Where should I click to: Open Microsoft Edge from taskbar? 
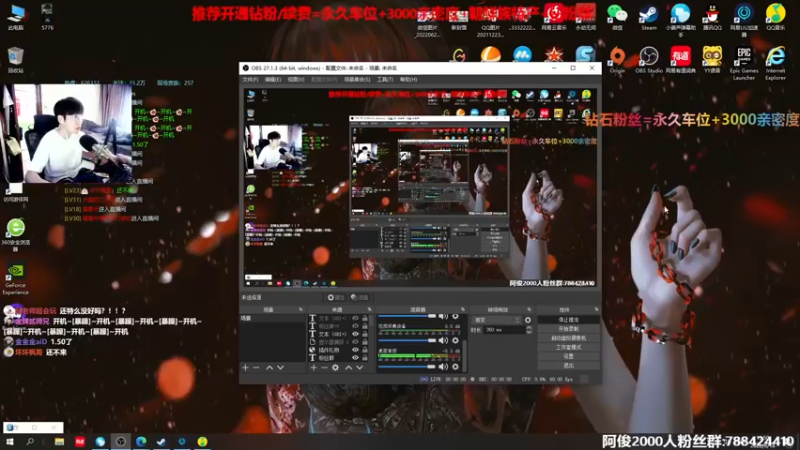coord(141,441)
